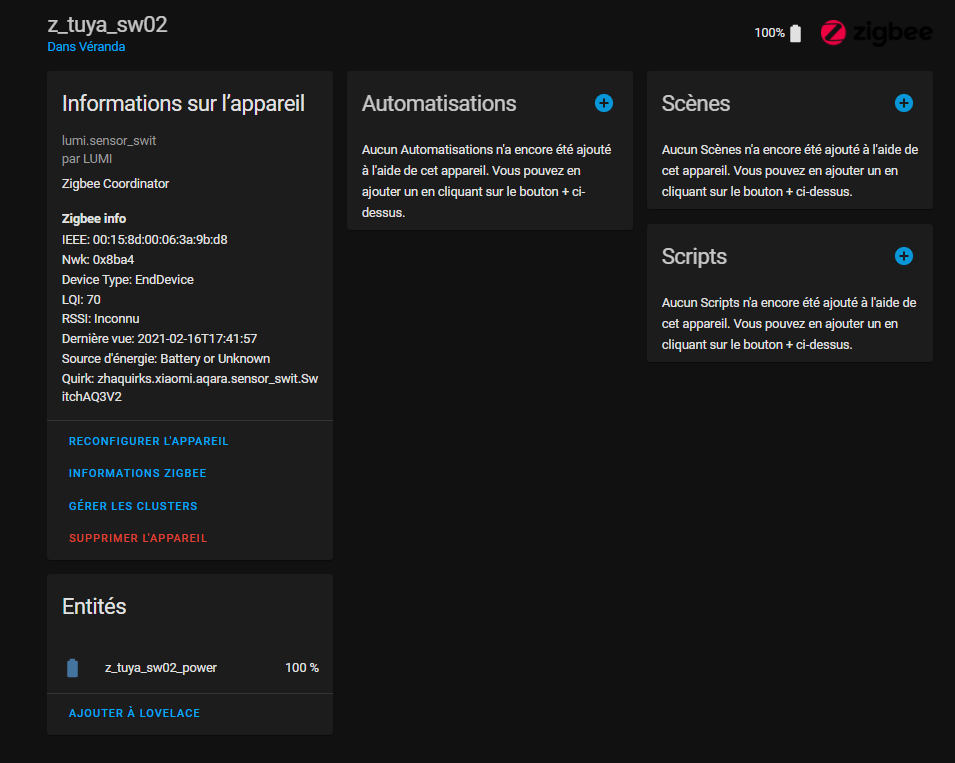The image size is (955, 763).
Task: Click Supprimer l'appareil to remove device
Action: [138, 538]
